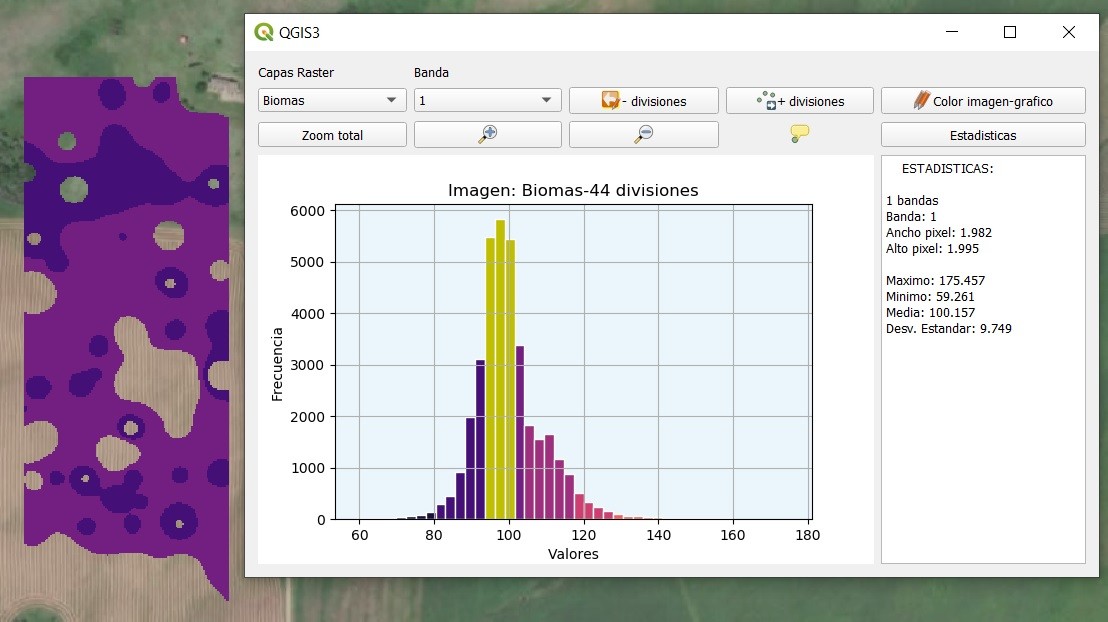Click the QGIS3 logo in title bar

pyautogui.click(x=264, y=32)
